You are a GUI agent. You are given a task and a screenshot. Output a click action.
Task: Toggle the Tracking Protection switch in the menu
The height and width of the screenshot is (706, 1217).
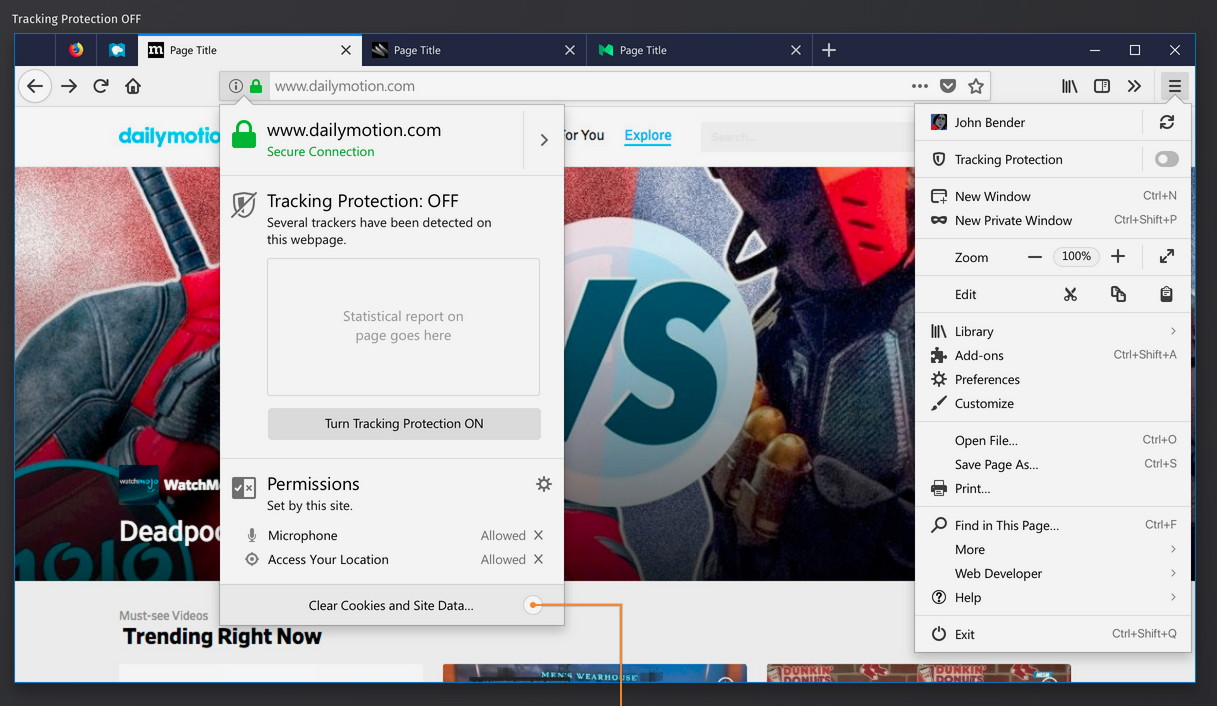1166,159
